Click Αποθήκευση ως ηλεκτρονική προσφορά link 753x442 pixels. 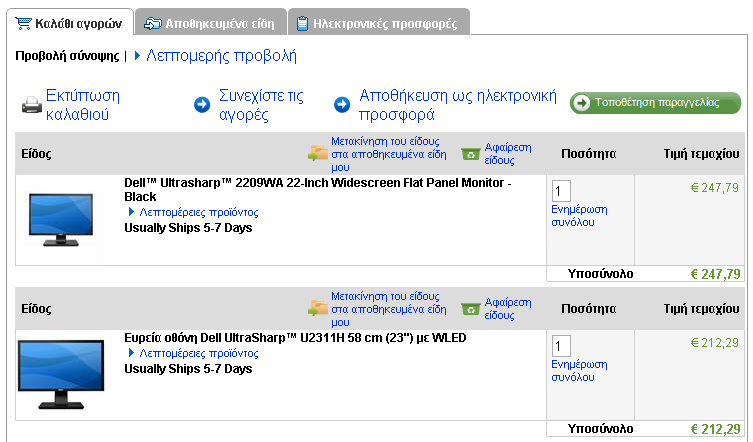(458, 105)
